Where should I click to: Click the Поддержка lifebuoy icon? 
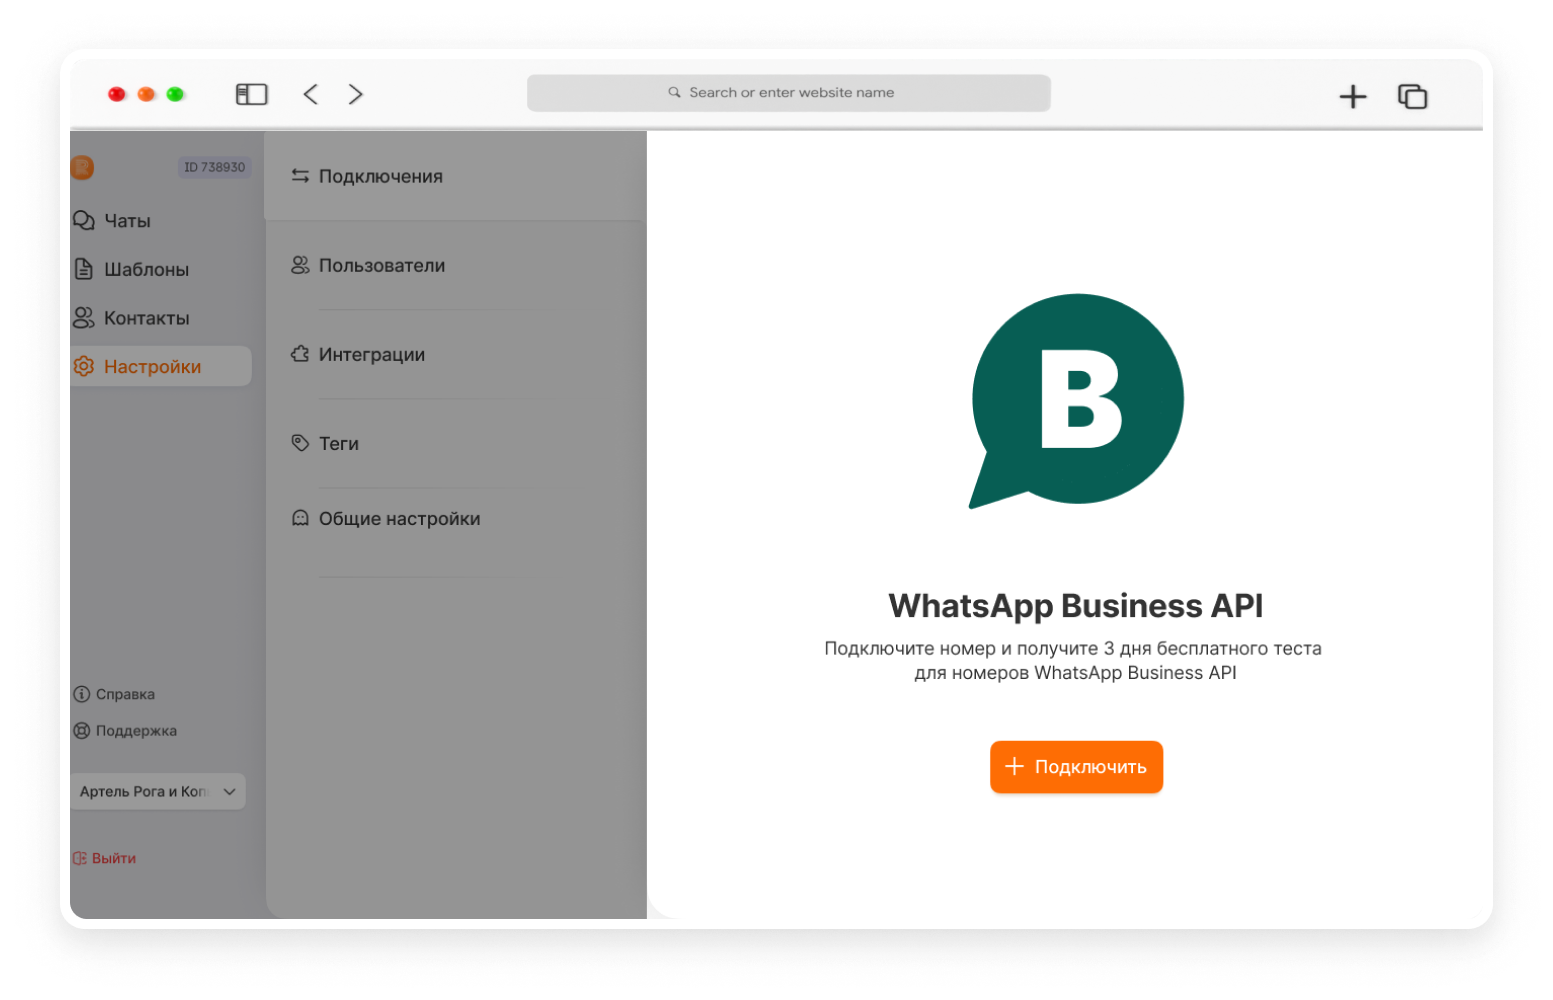(x=82, y=731)
